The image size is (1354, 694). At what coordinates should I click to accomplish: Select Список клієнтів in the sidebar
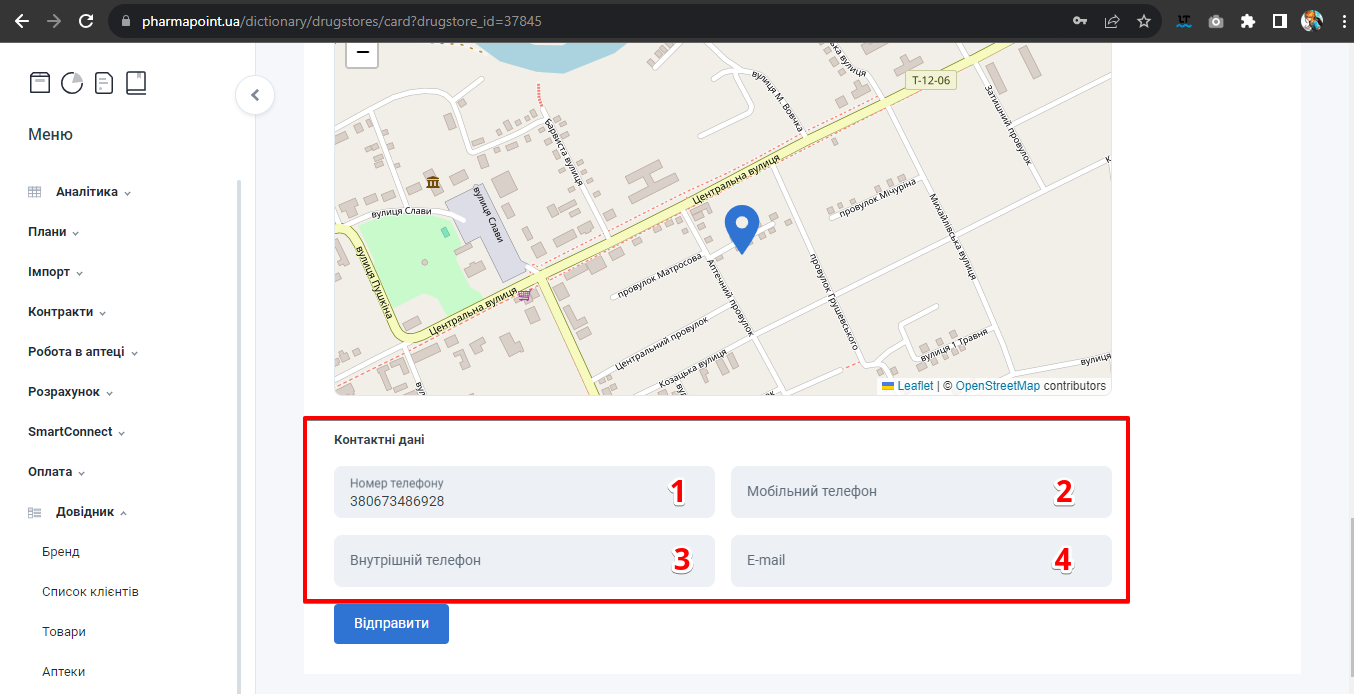pos(90,592)
